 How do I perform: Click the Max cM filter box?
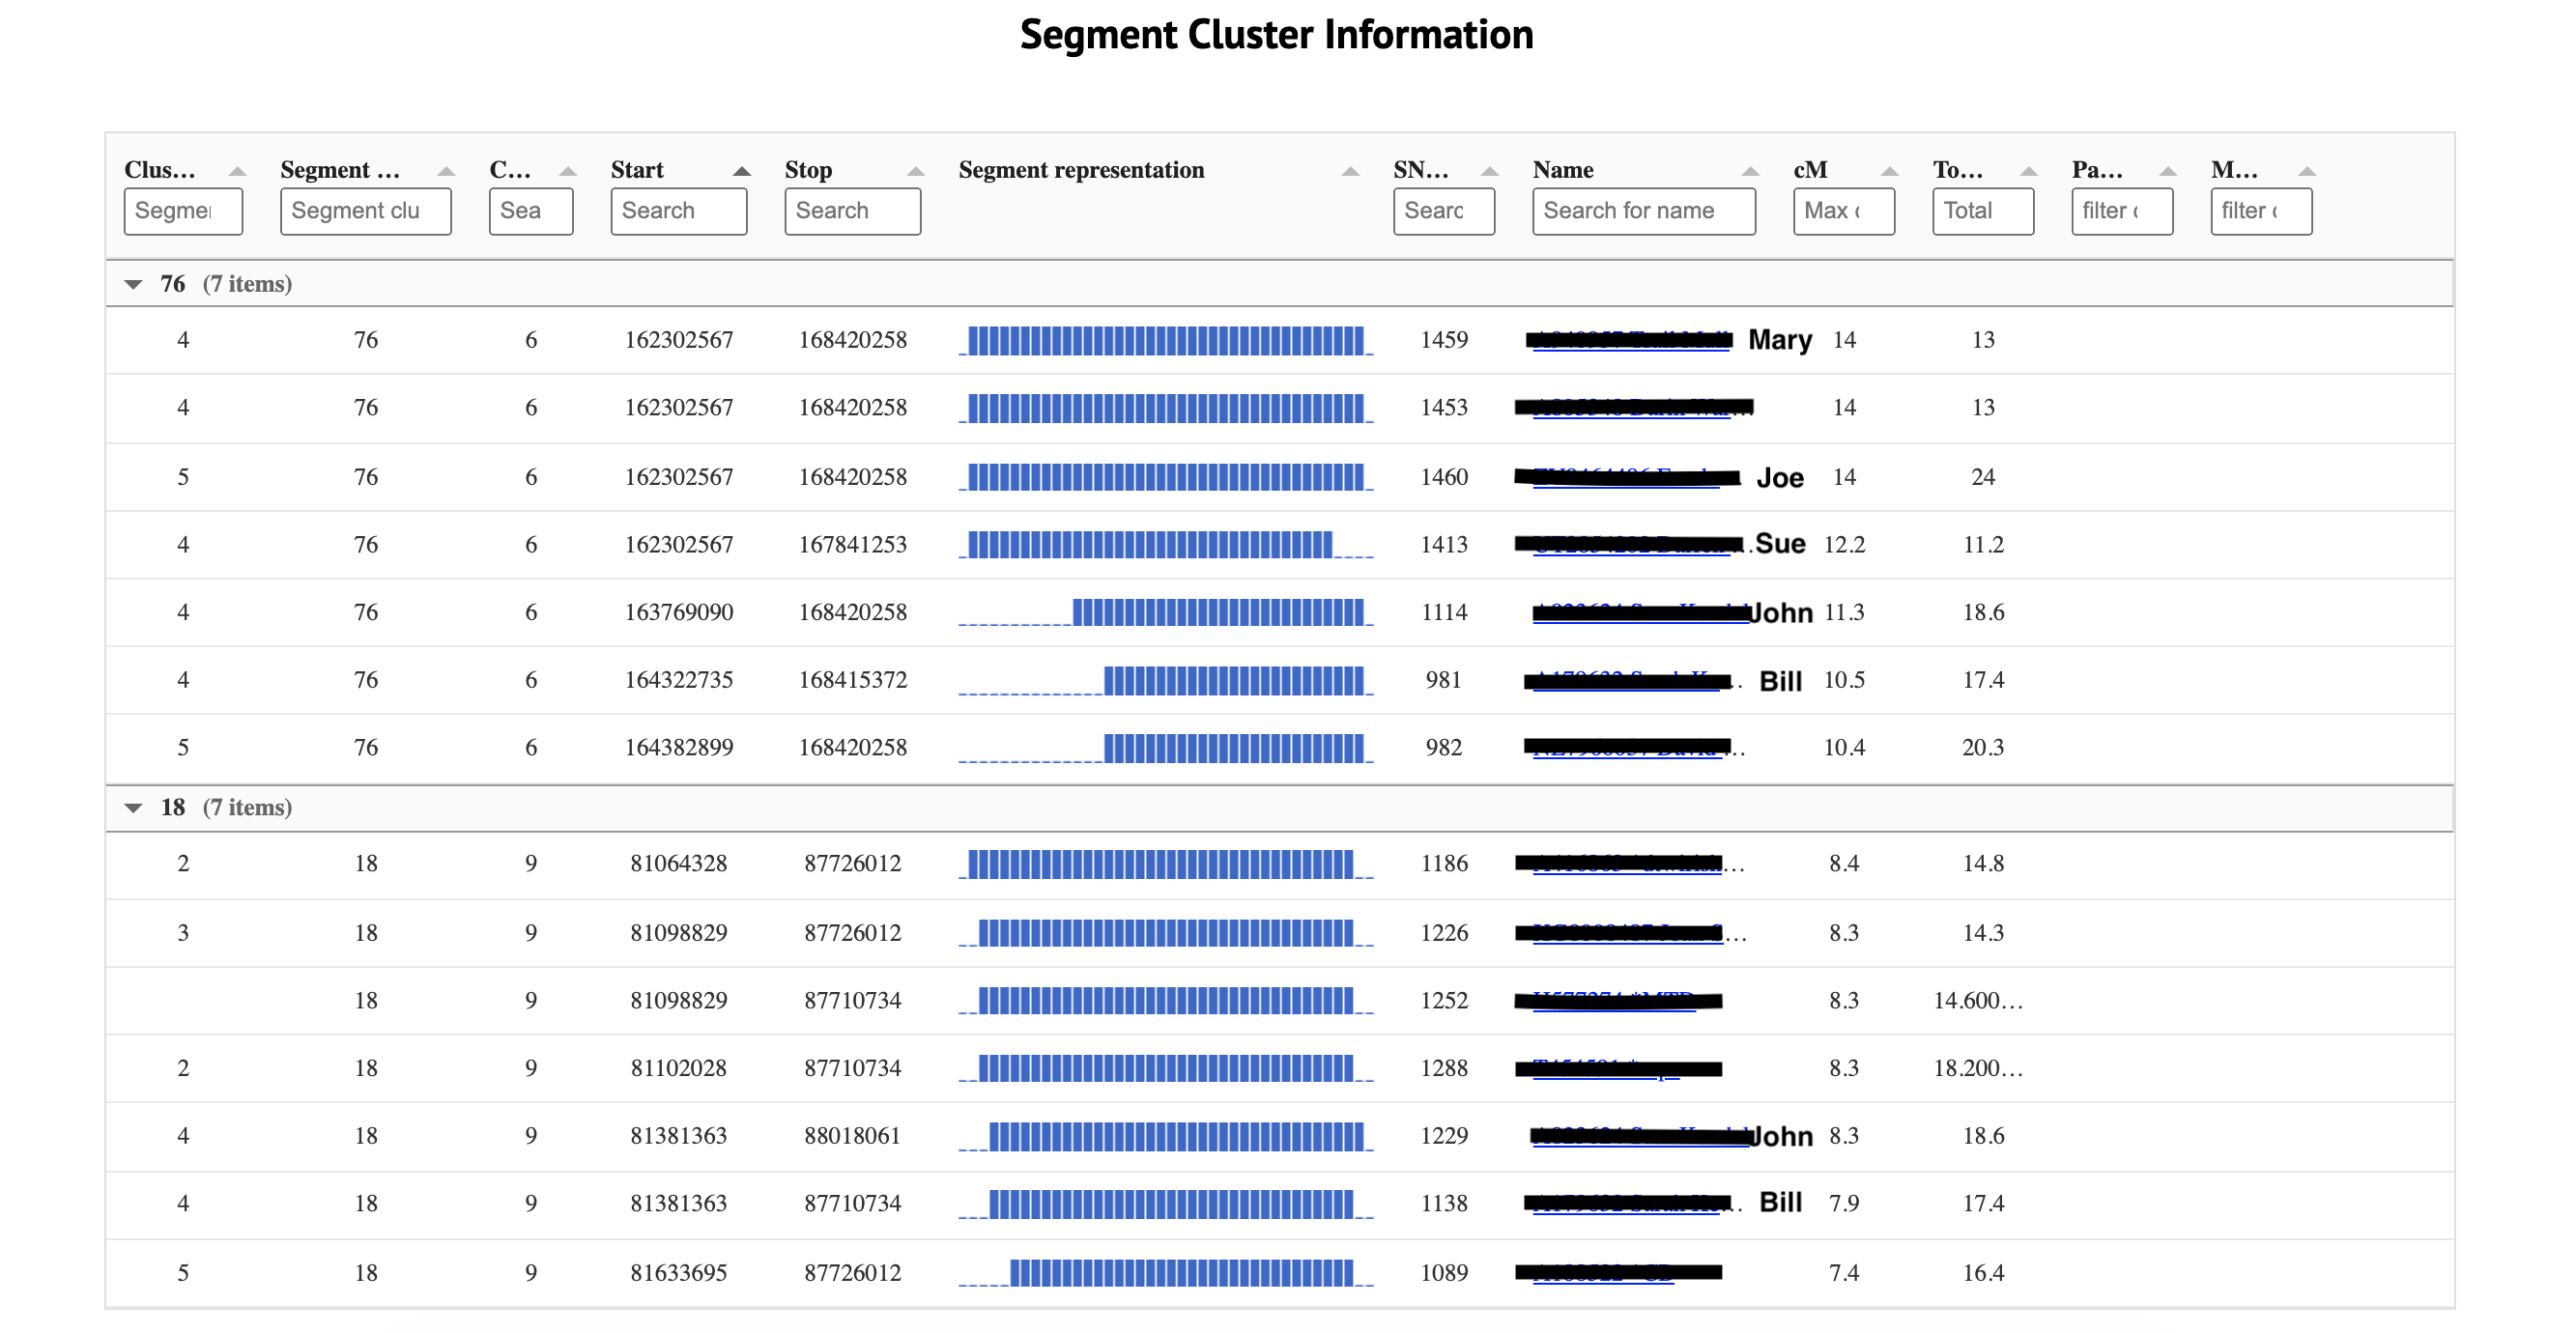(1842, 210)
